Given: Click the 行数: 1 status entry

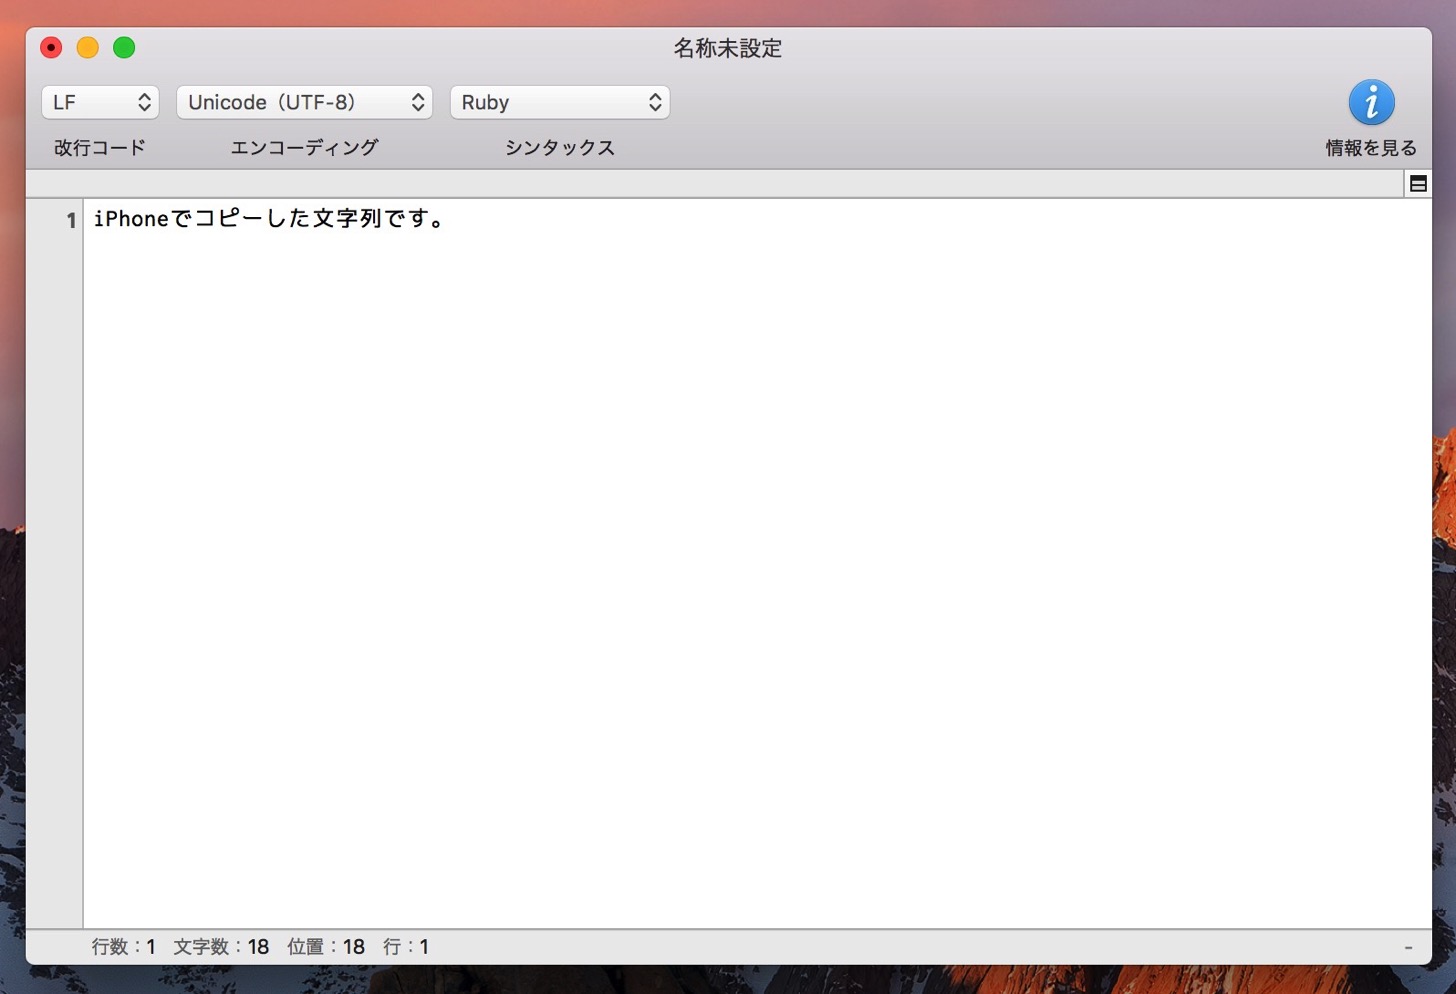Looking at the screenshot, I should [x=124, y=947].
